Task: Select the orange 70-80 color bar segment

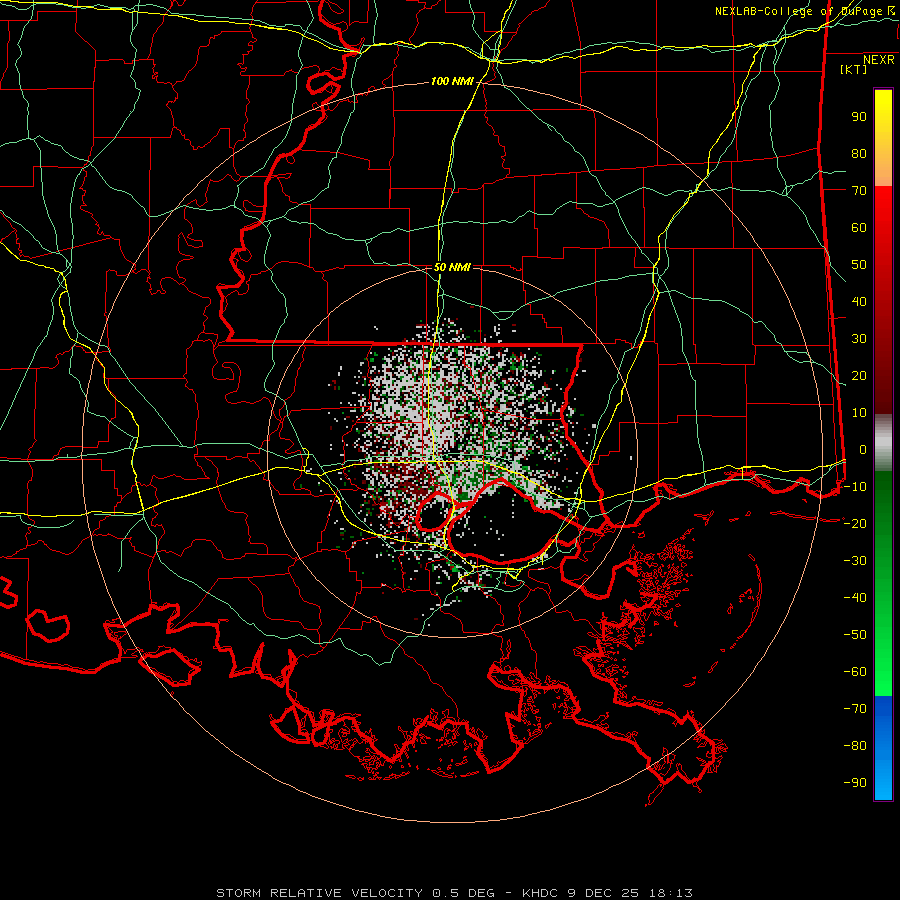Action: [883, 168]
